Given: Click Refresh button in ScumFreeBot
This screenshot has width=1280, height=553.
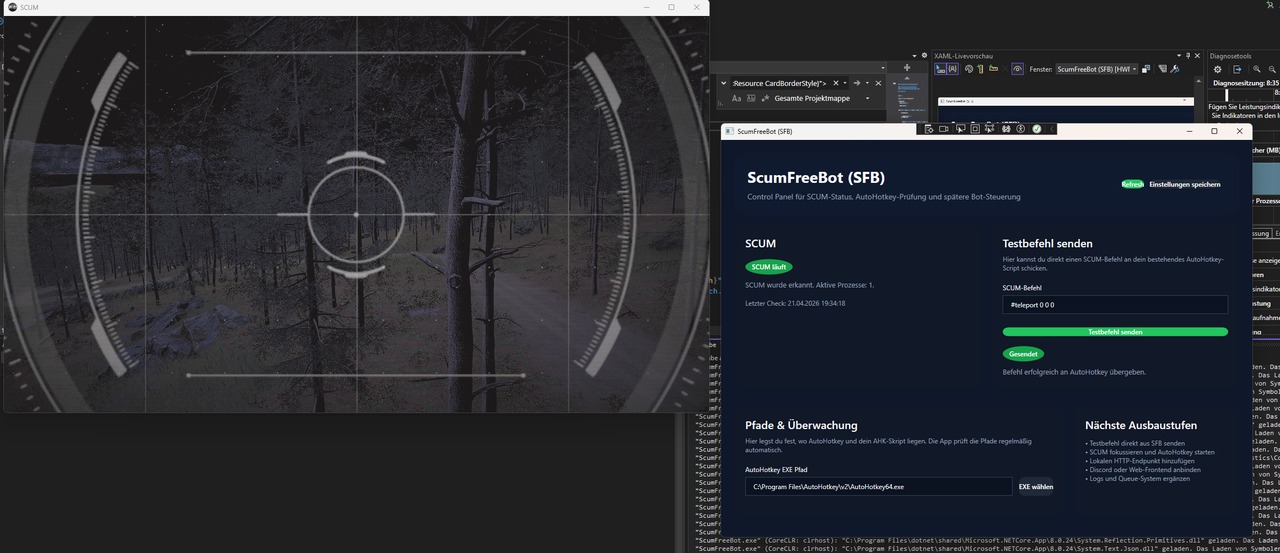Looking at the screenshot, I should point(1132,184).
